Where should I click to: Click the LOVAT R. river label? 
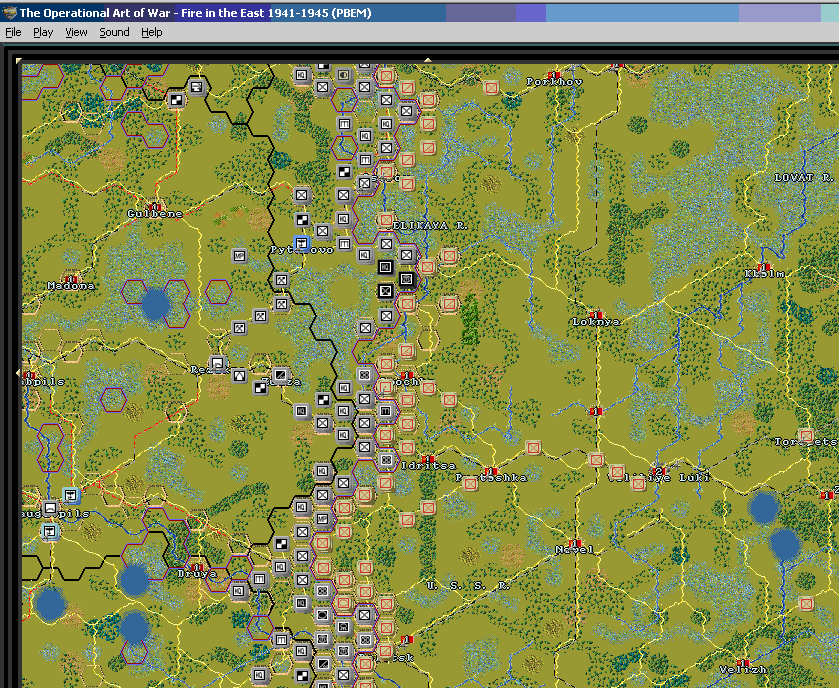(x=804, y=178)
